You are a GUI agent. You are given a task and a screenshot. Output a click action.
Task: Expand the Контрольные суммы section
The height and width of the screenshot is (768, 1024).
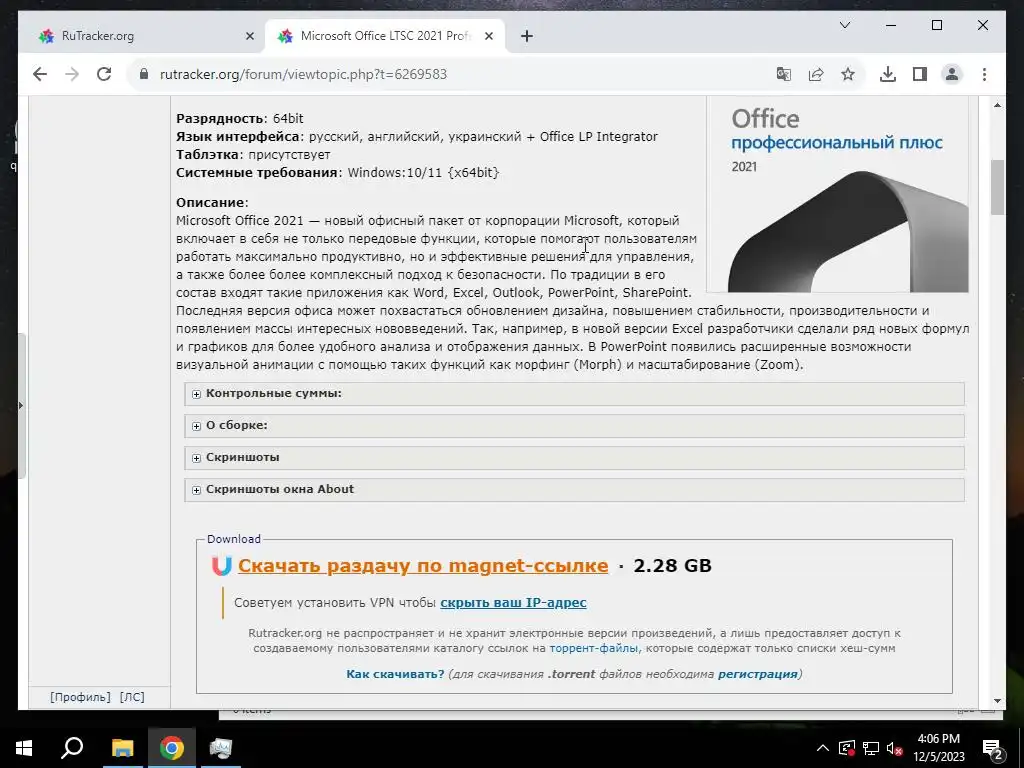click(x=575, y=394)
